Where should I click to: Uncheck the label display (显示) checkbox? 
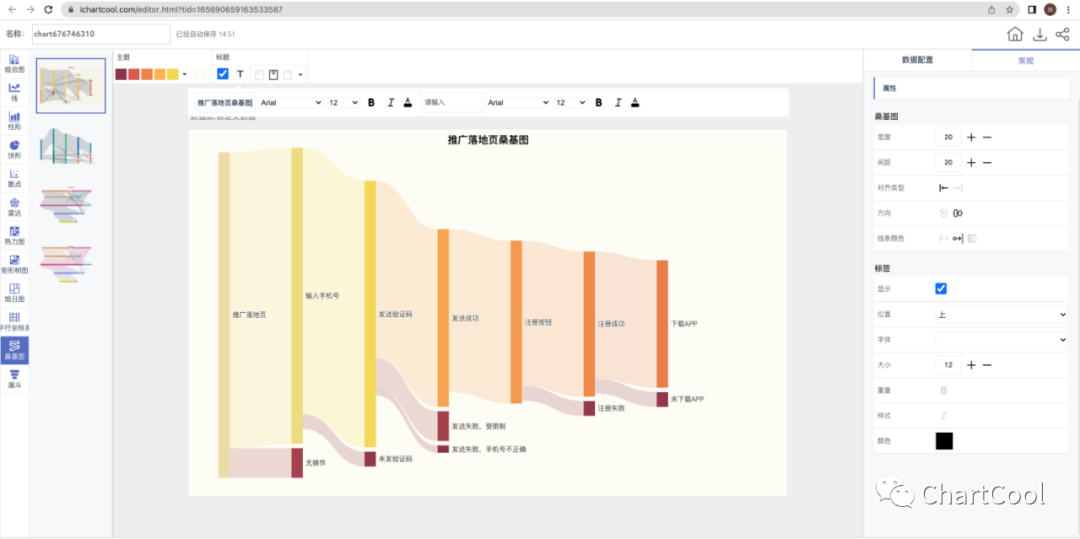click(941, 289)
